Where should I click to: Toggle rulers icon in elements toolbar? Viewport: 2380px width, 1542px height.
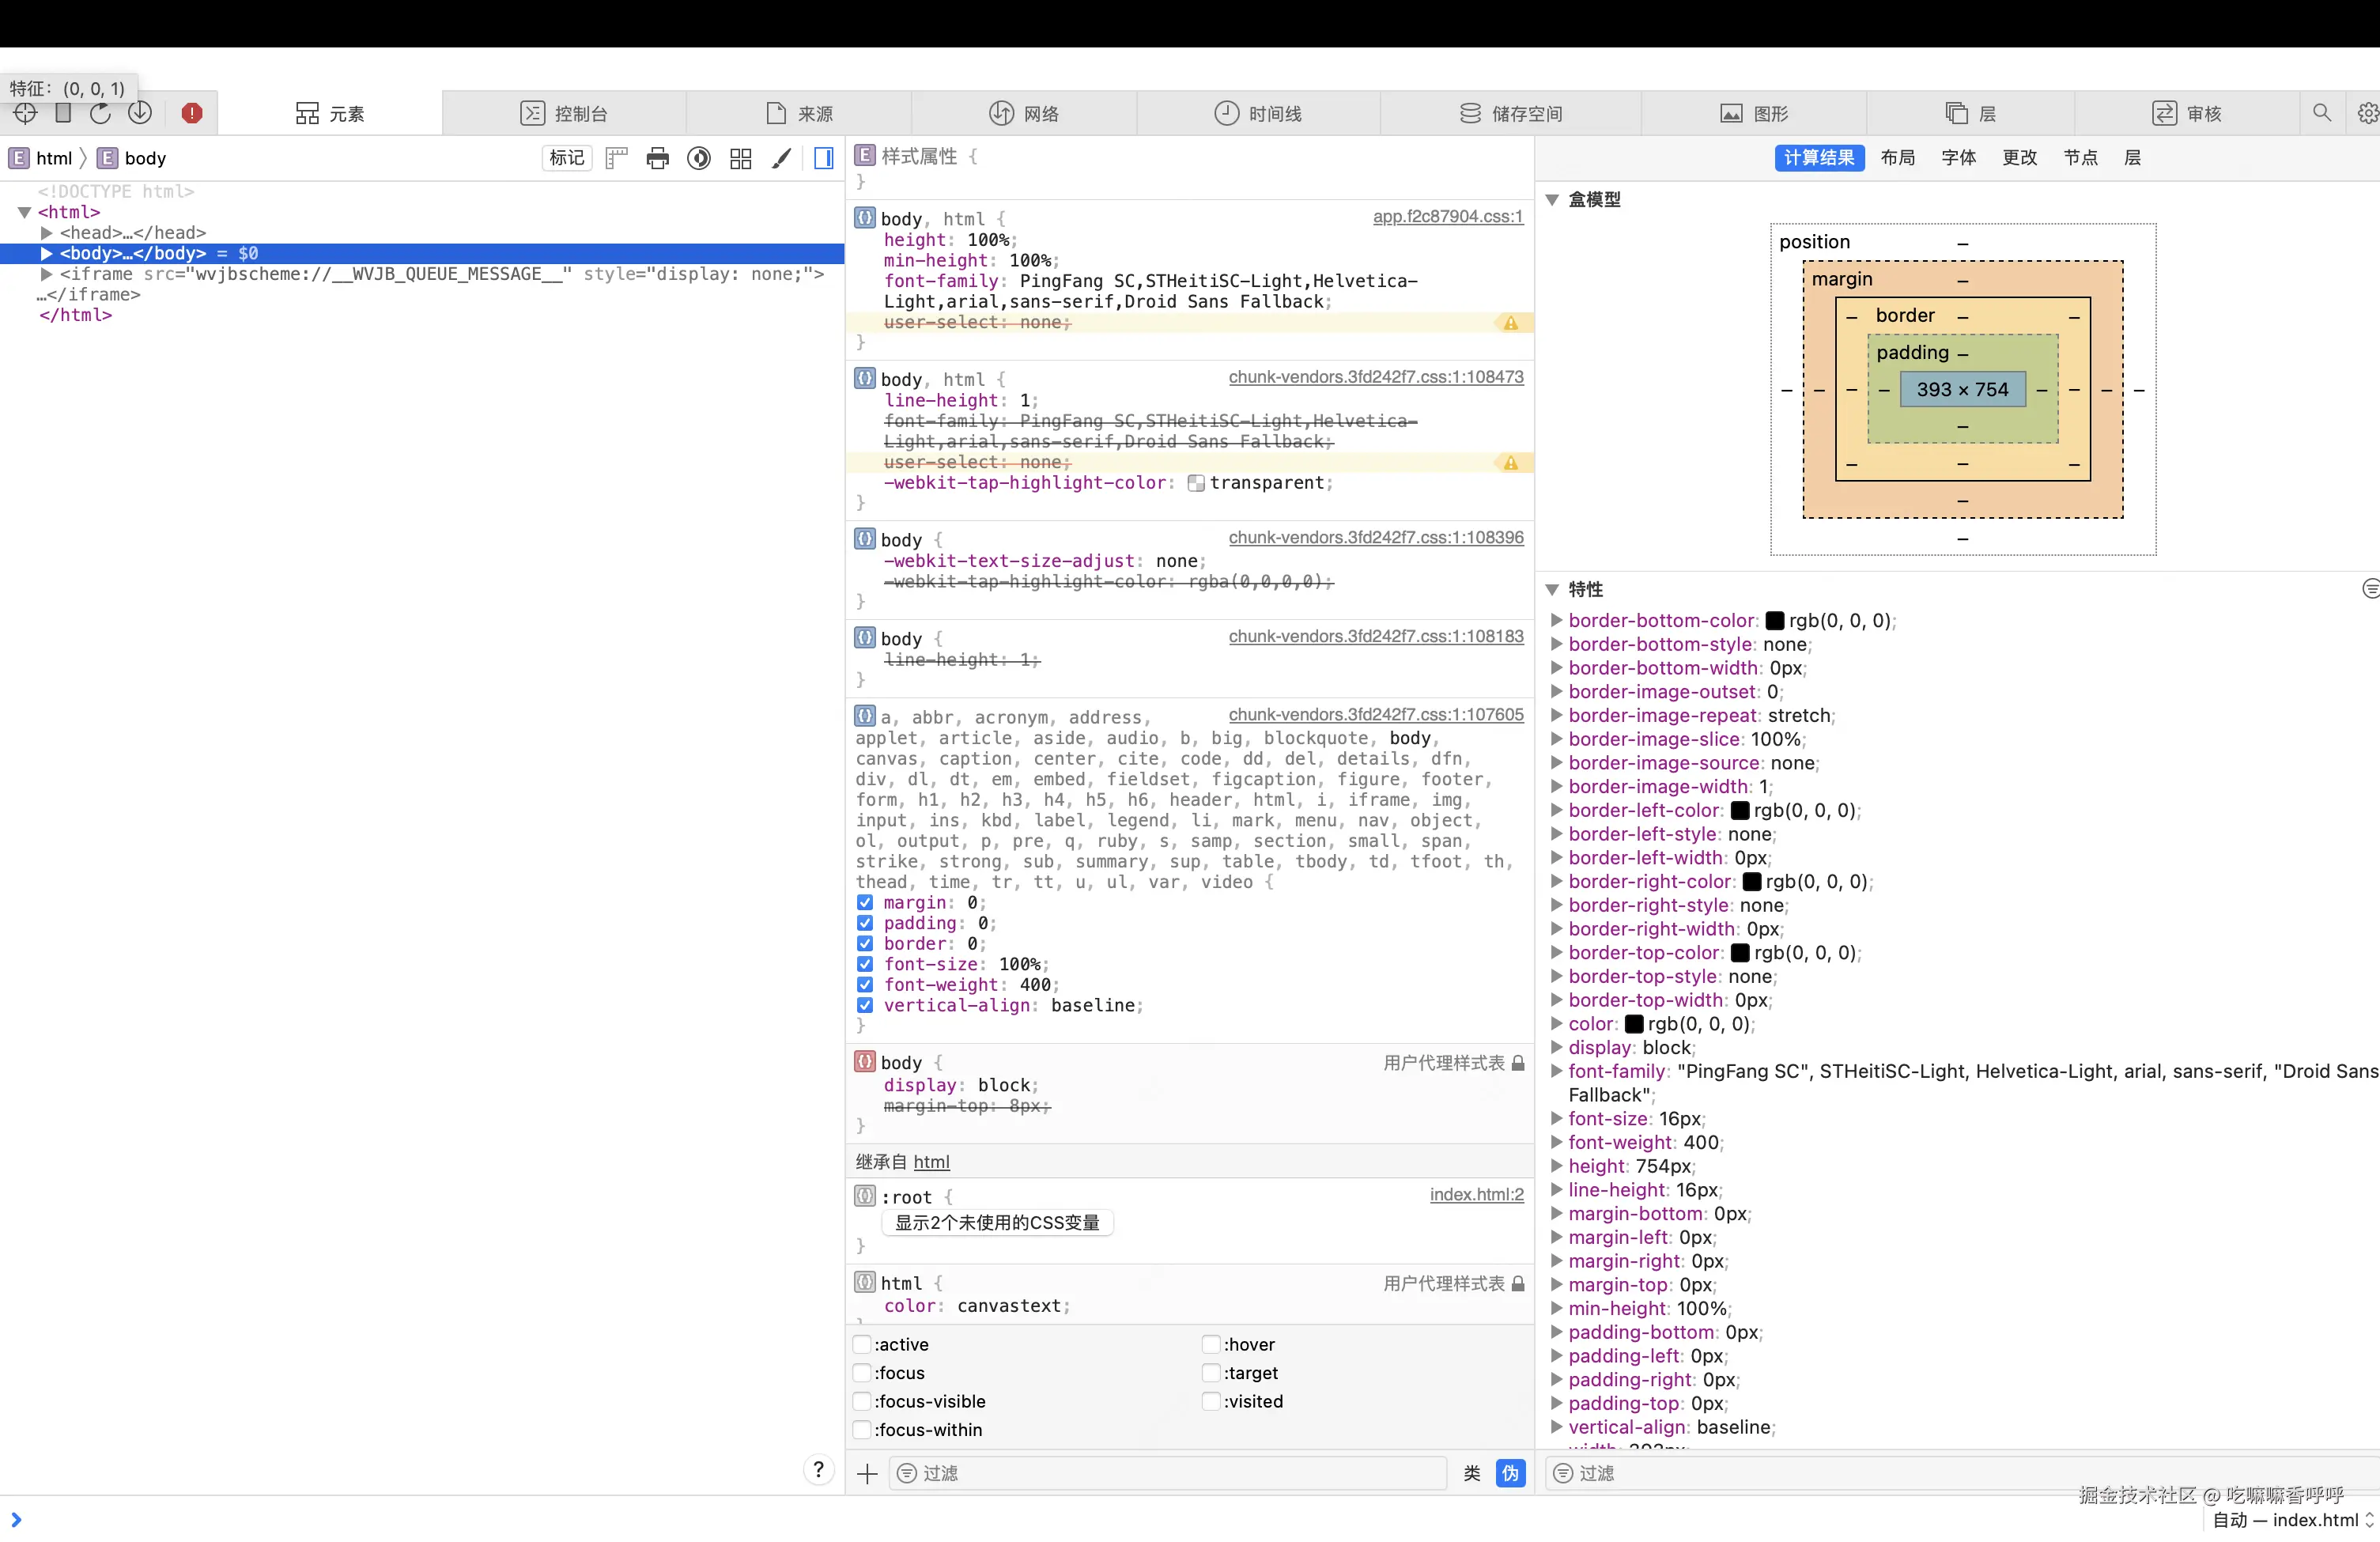click(616, 158)
